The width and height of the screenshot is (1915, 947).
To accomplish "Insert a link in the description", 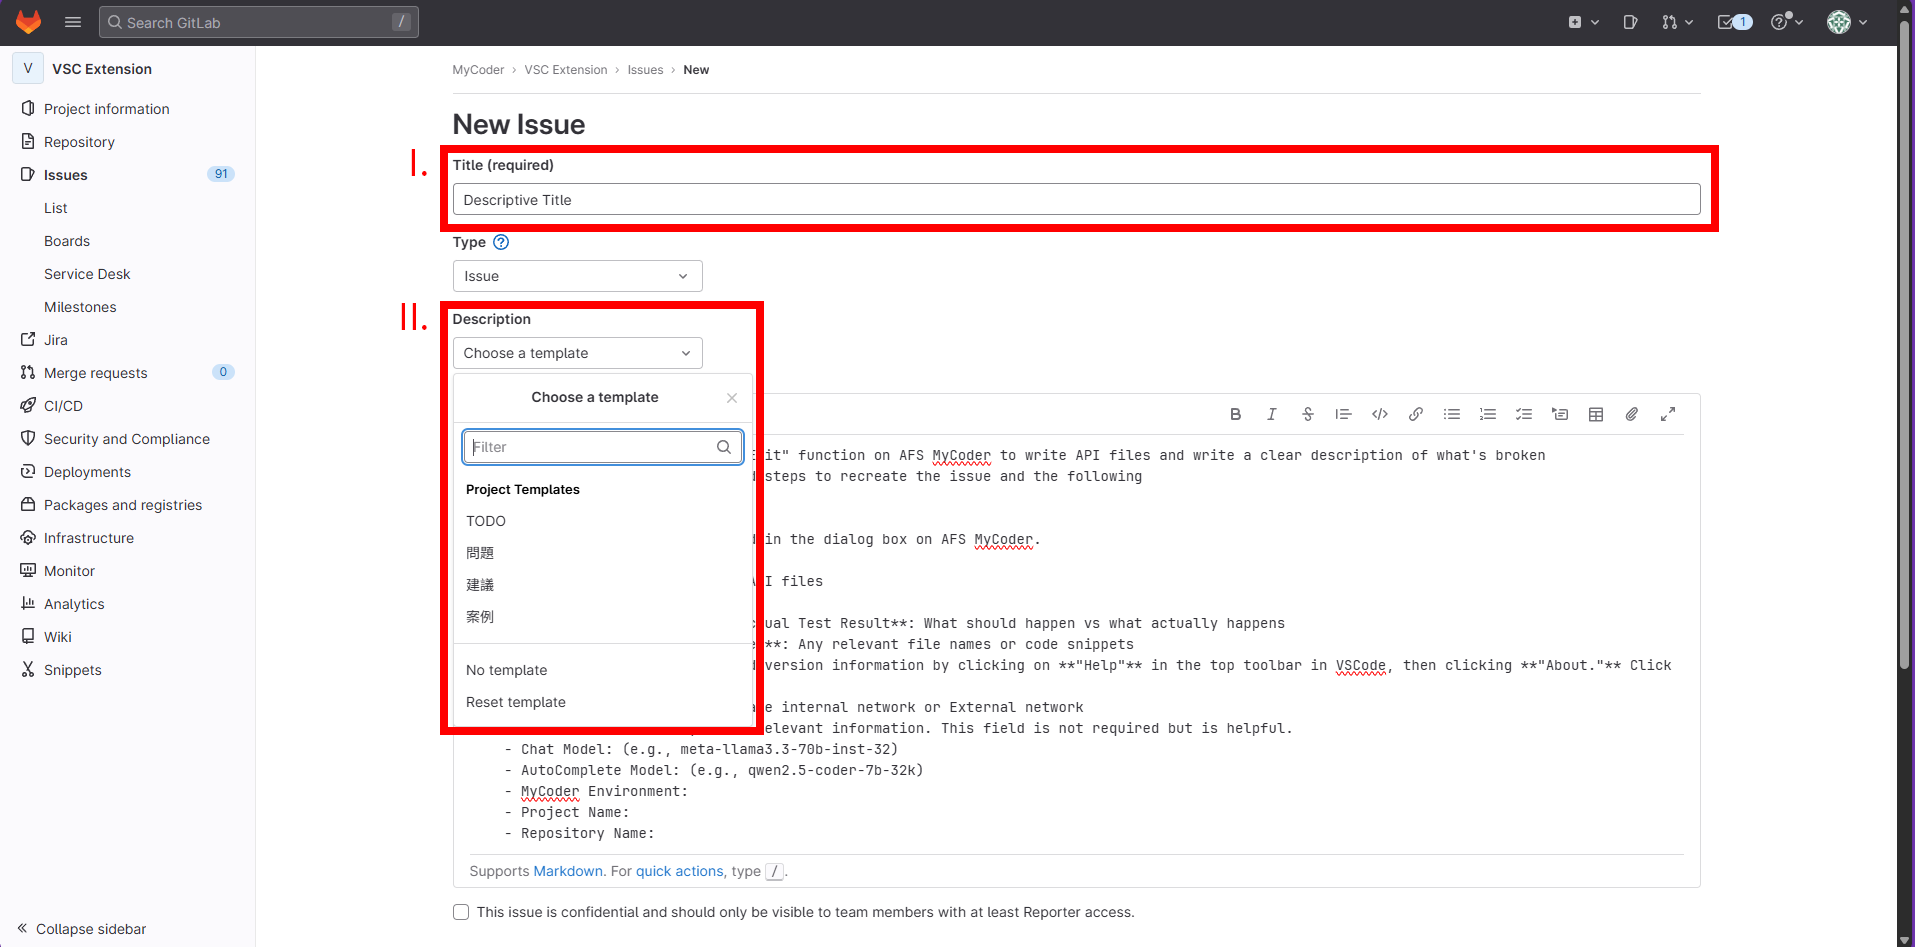I will (x=1416, y=414).
